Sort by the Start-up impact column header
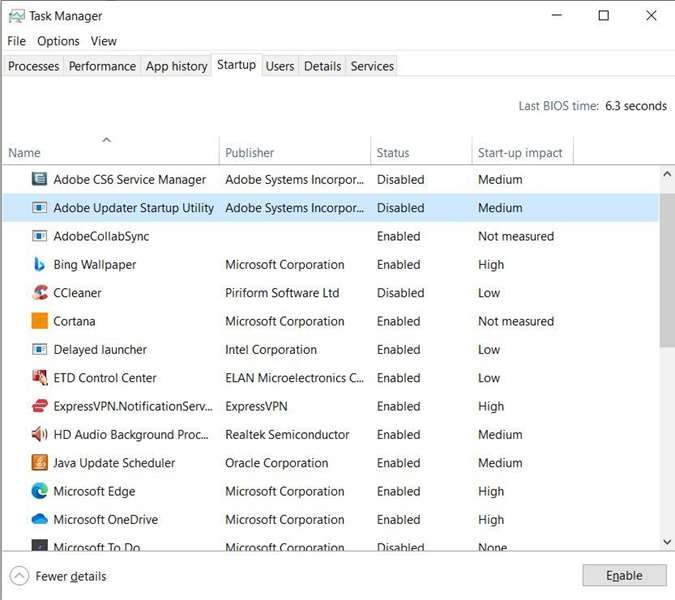The image size is (675, 600). (523, 151)
